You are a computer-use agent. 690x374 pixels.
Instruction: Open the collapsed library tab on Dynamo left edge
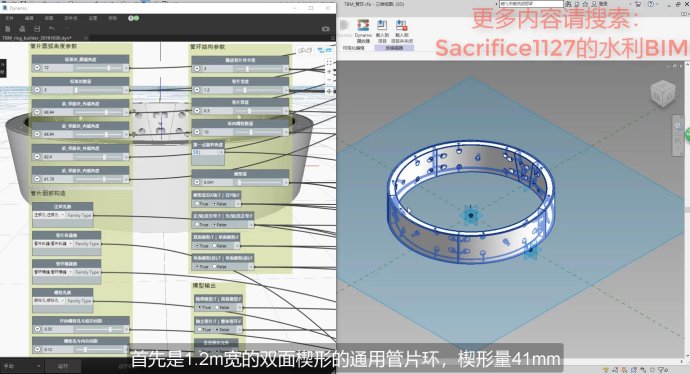pyautogui.click(x=2, y=68)
